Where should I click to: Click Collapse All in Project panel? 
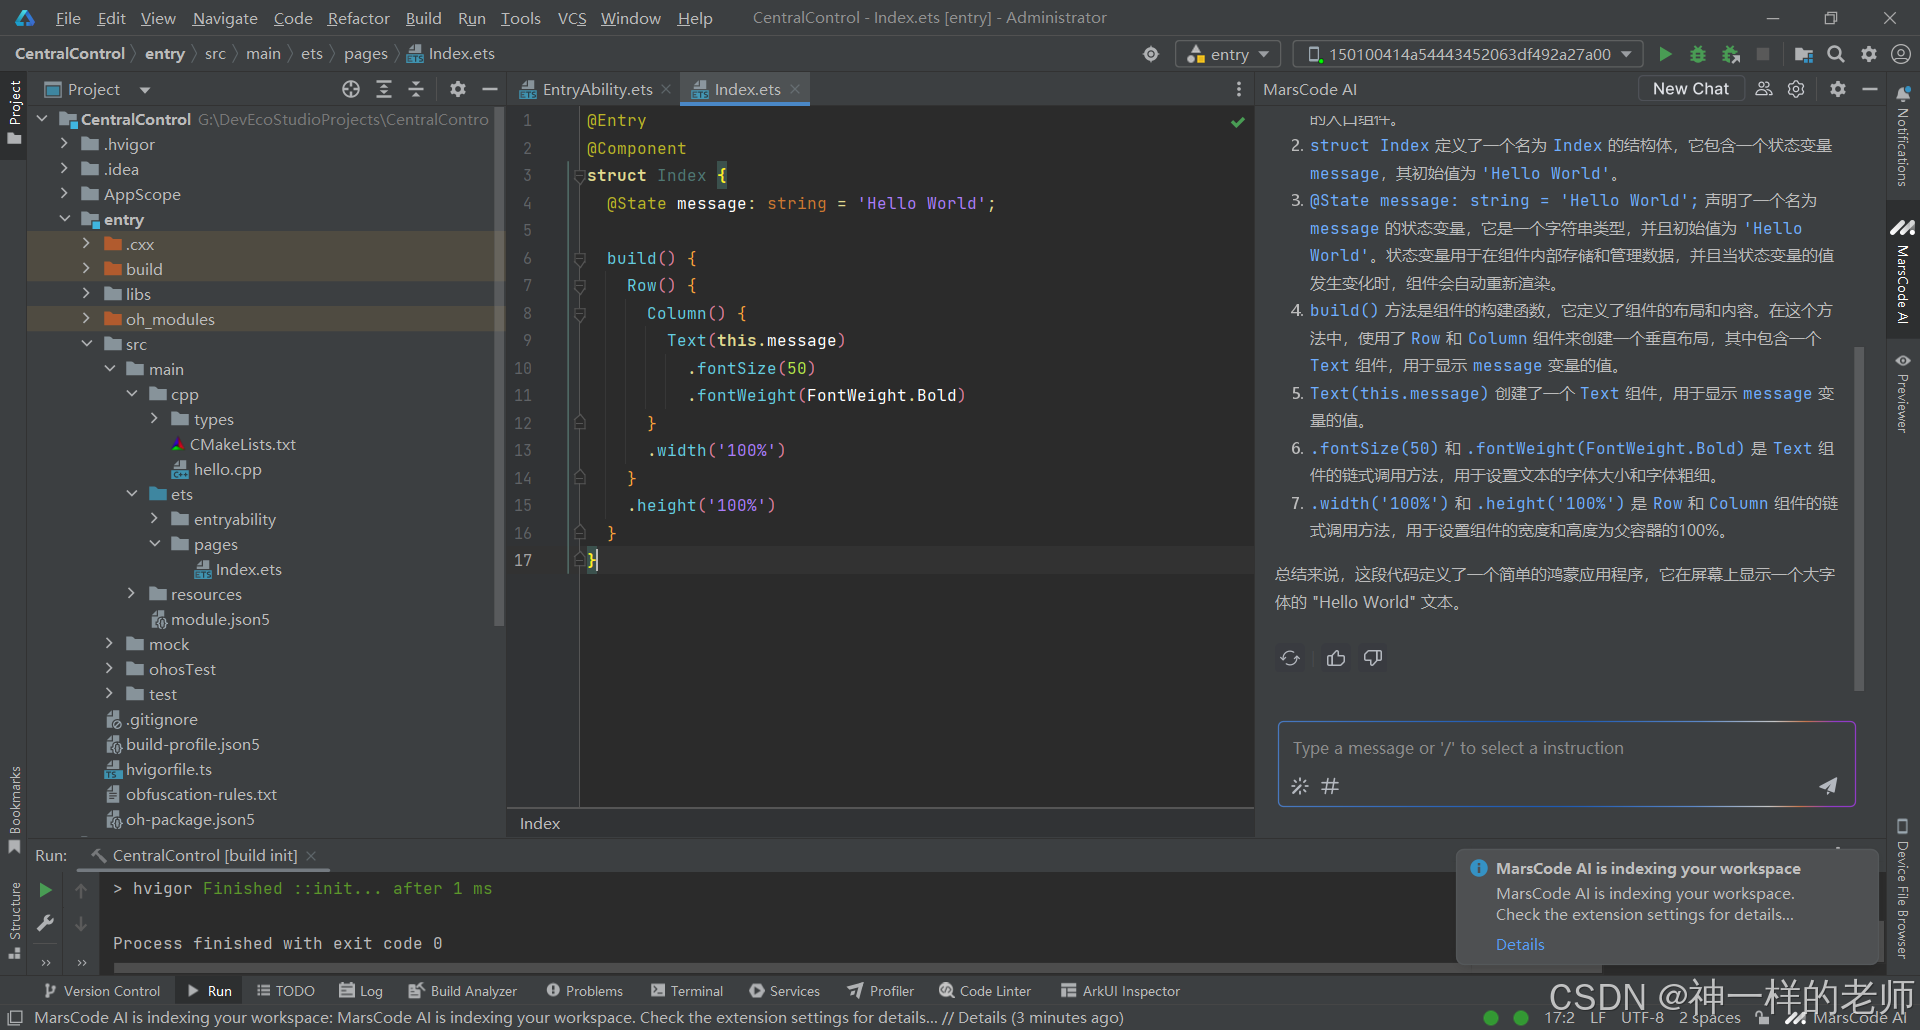tap(416, 90)
